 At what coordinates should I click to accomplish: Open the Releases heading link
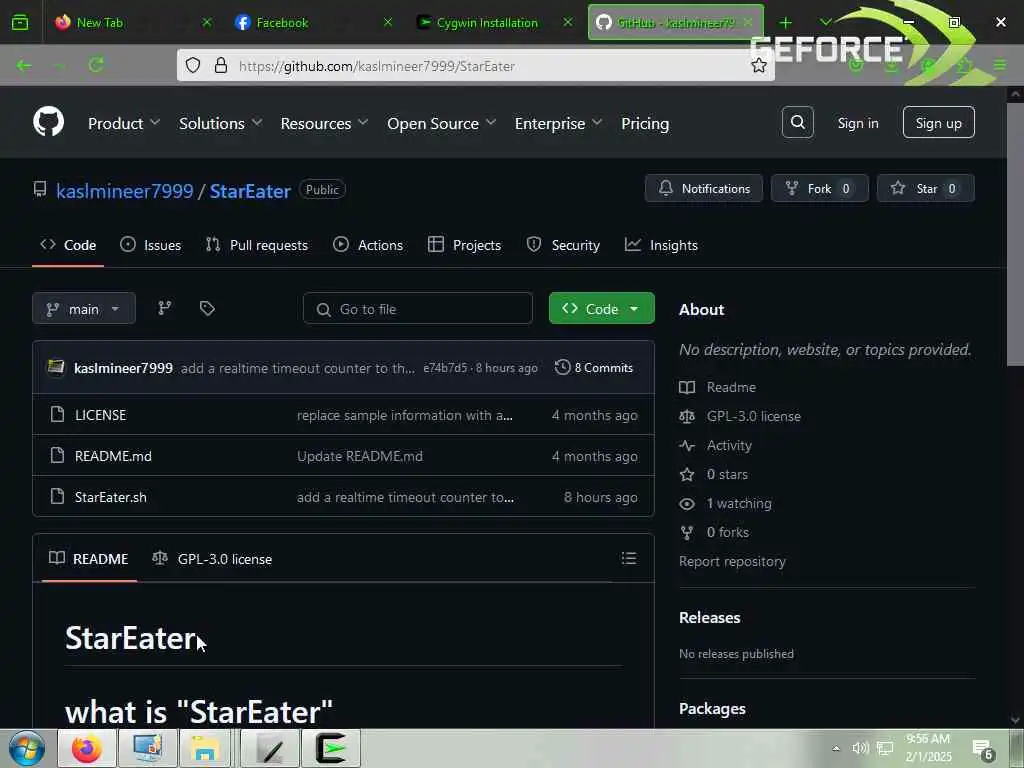tap(709, 617)
